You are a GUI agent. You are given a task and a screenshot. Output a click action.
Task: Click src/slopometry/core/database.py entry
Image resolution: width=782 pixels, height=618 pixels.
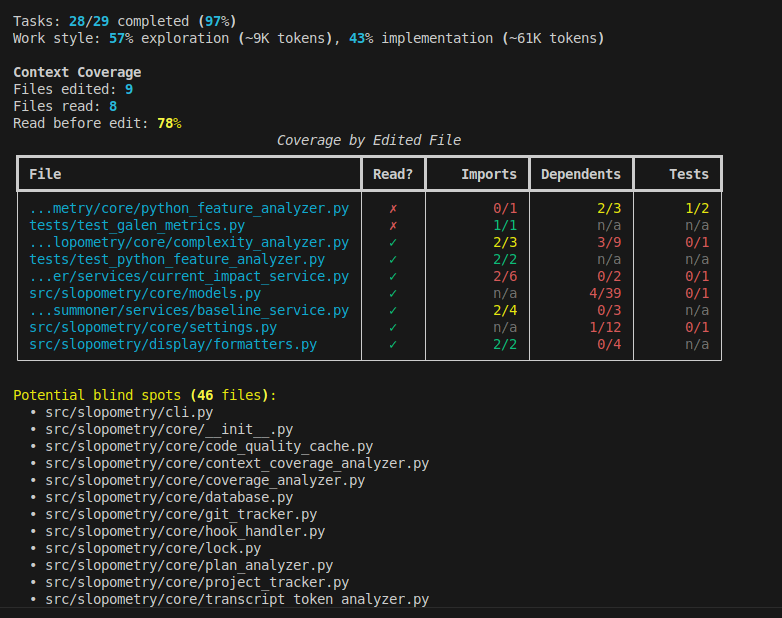point(169,497)
